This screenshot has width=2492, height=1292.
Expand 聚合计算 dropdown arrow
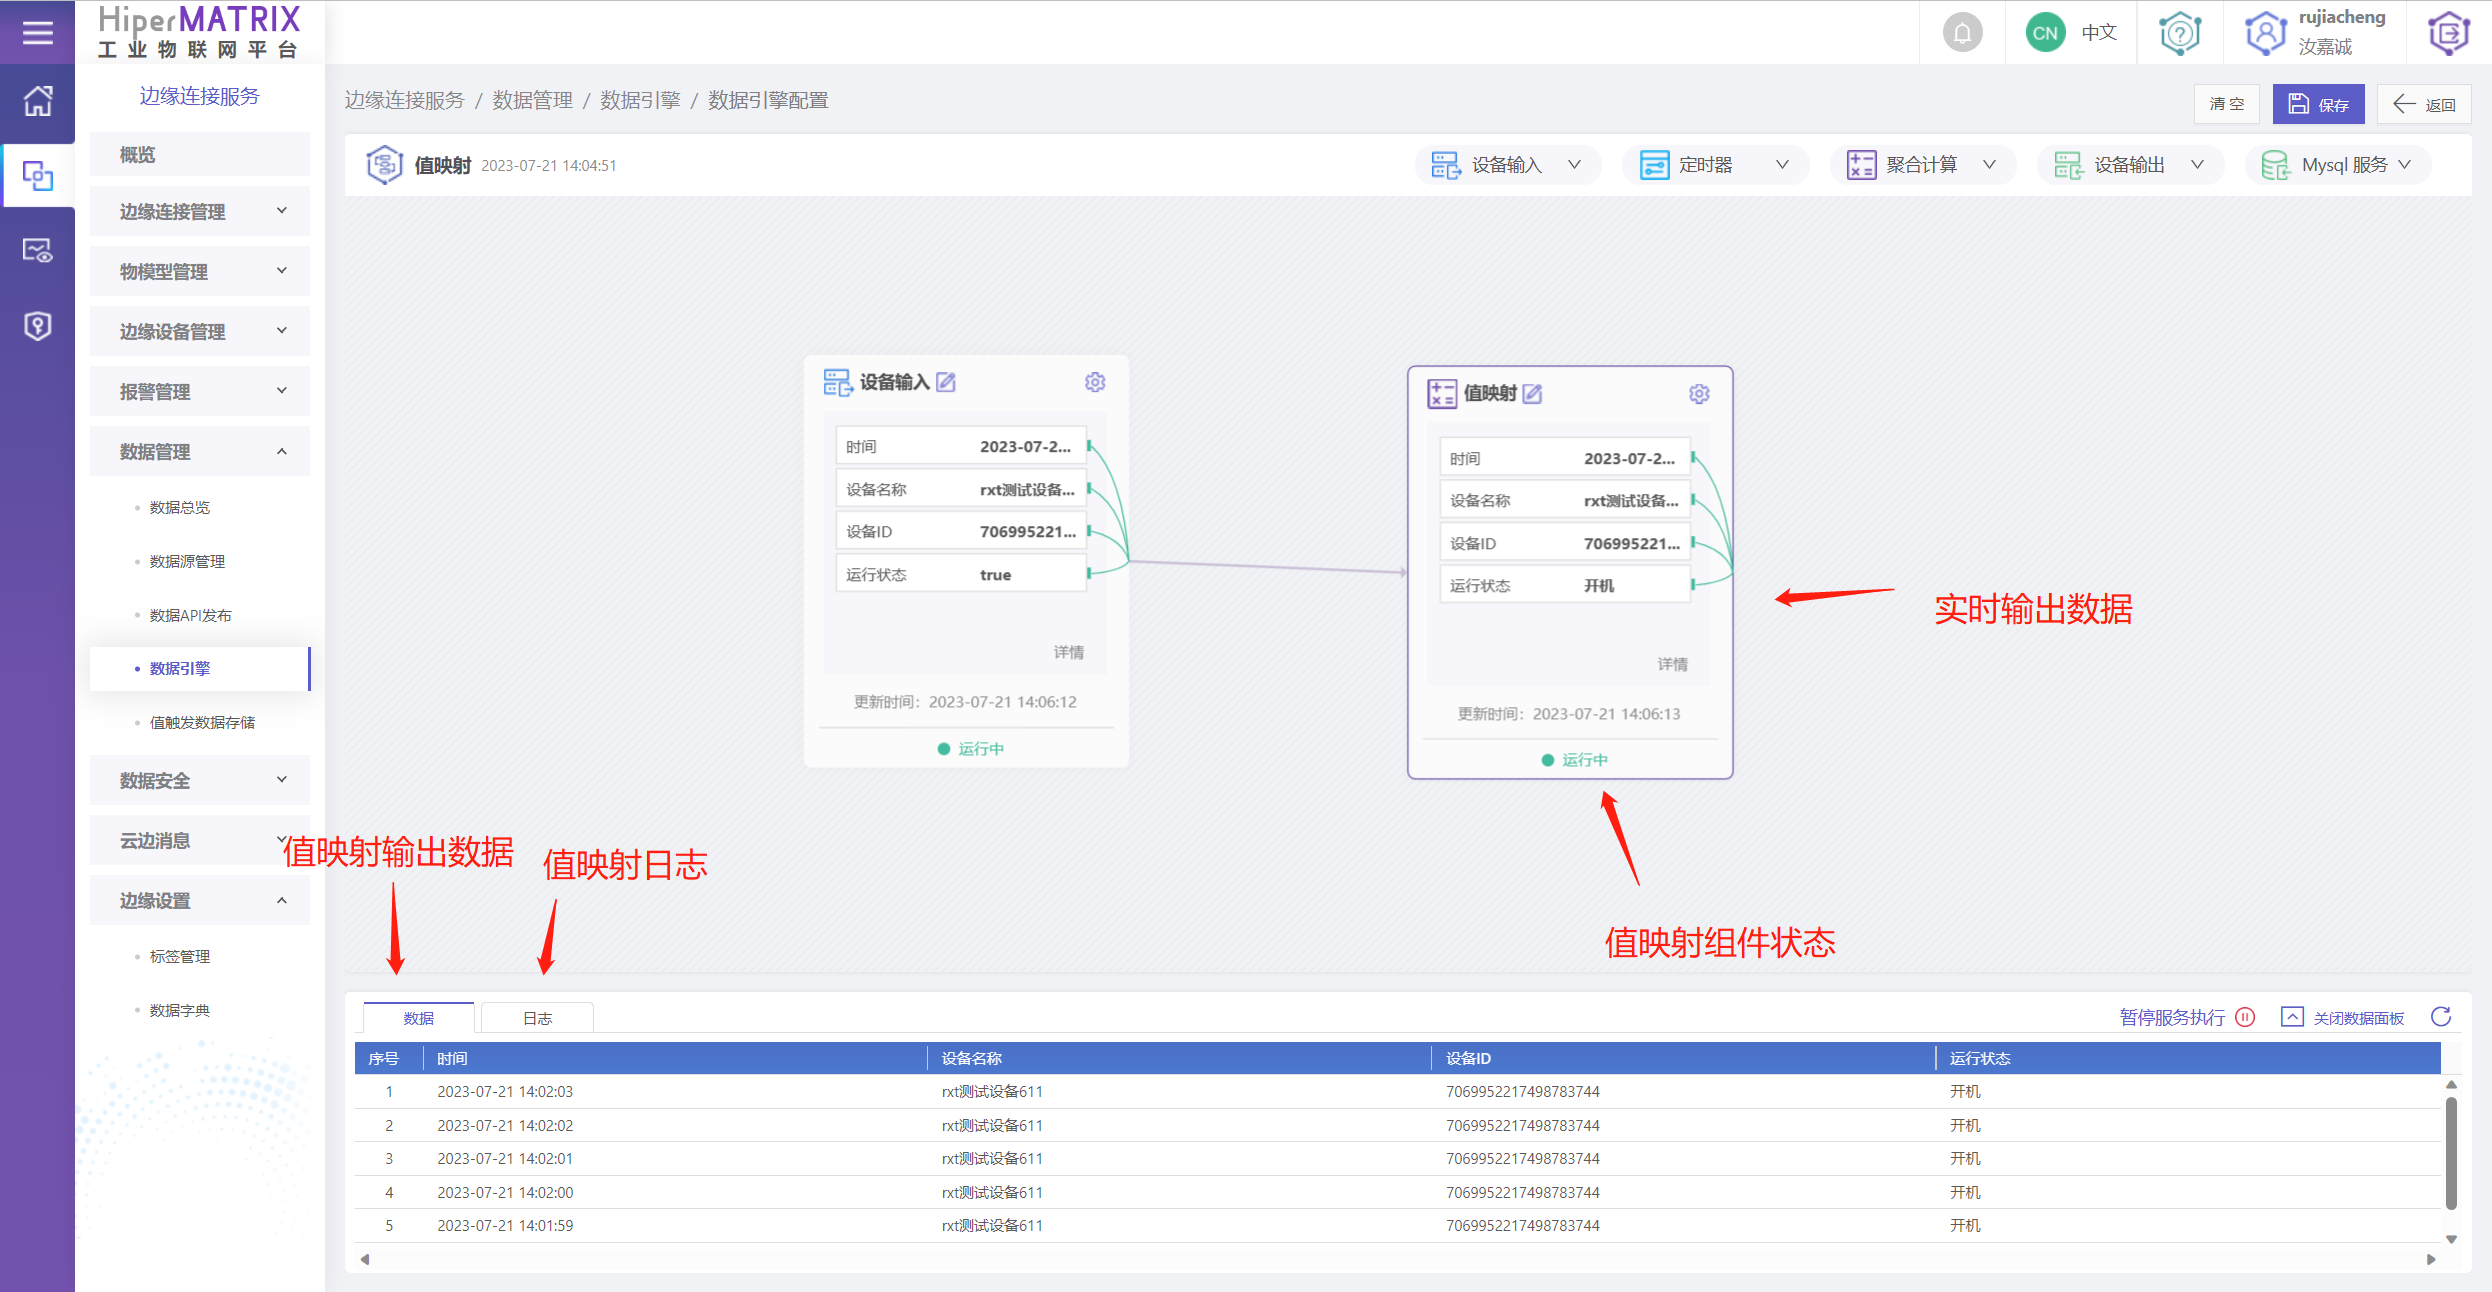point(1989,165)
